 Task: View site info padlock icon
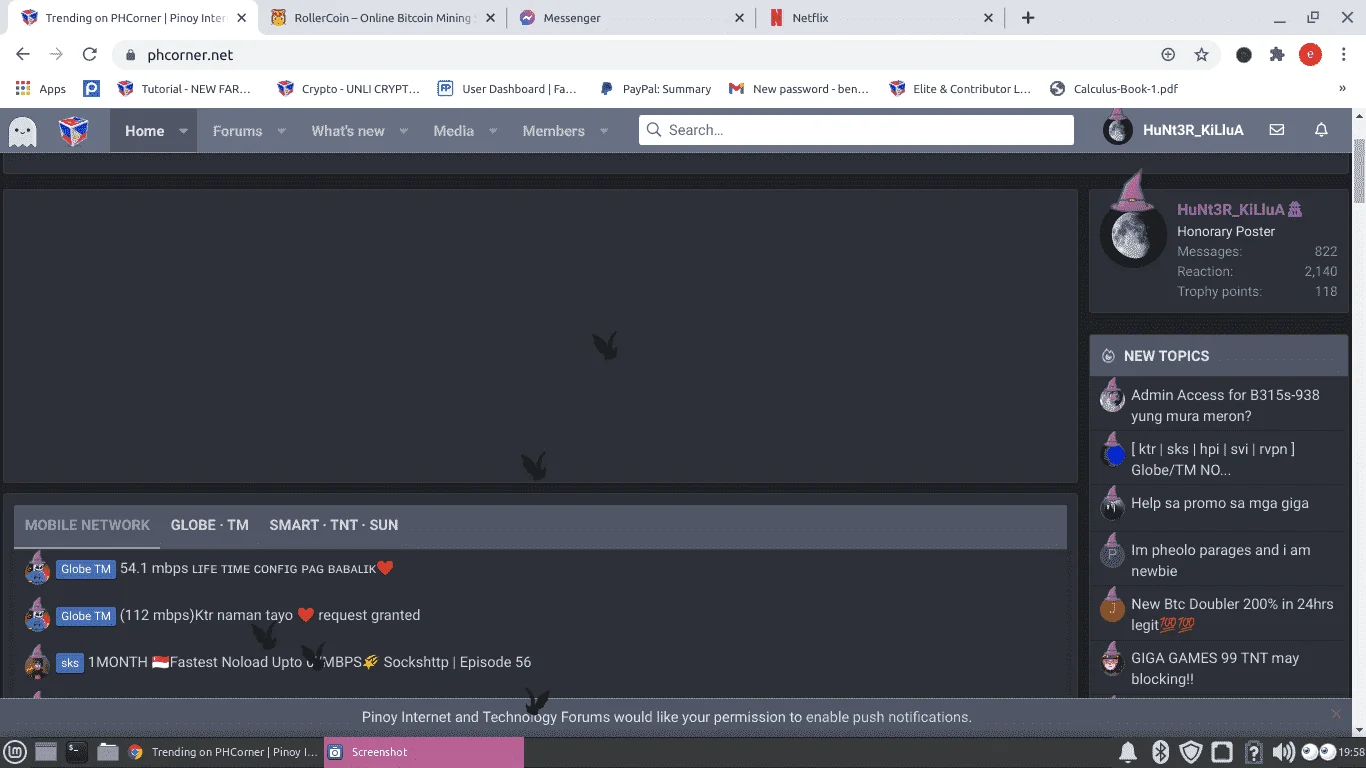click(x=130, y=55)
